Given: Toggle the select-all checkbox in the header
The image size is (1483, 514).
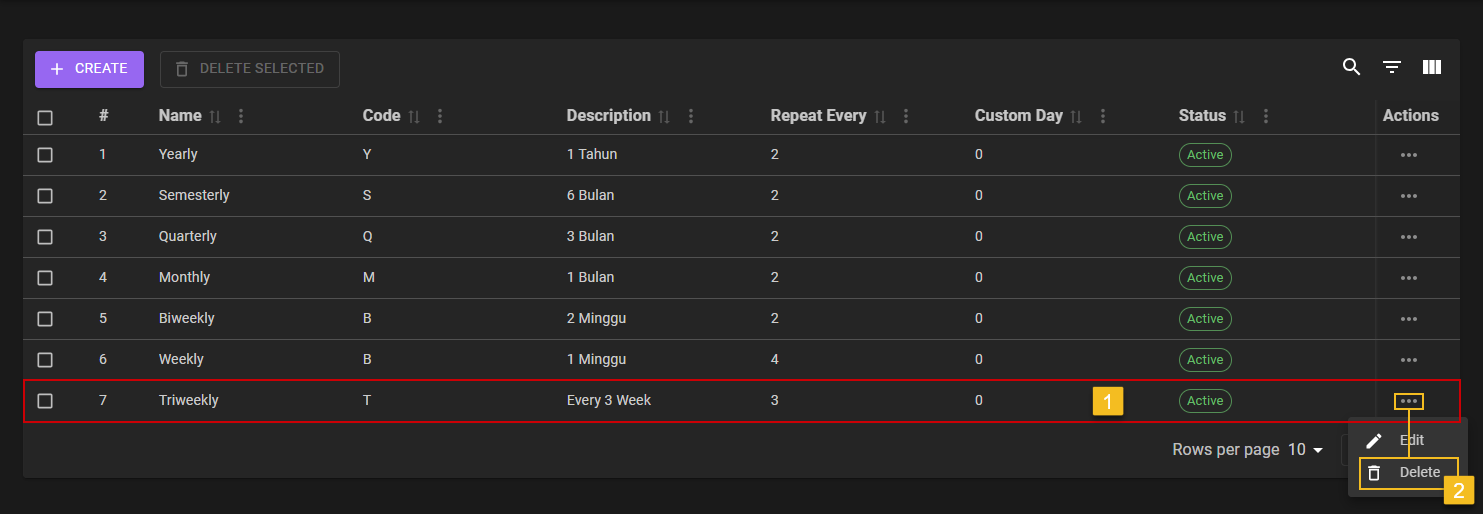Looking at the screenshot, I should pyautogui.click(x=45, y=118).
